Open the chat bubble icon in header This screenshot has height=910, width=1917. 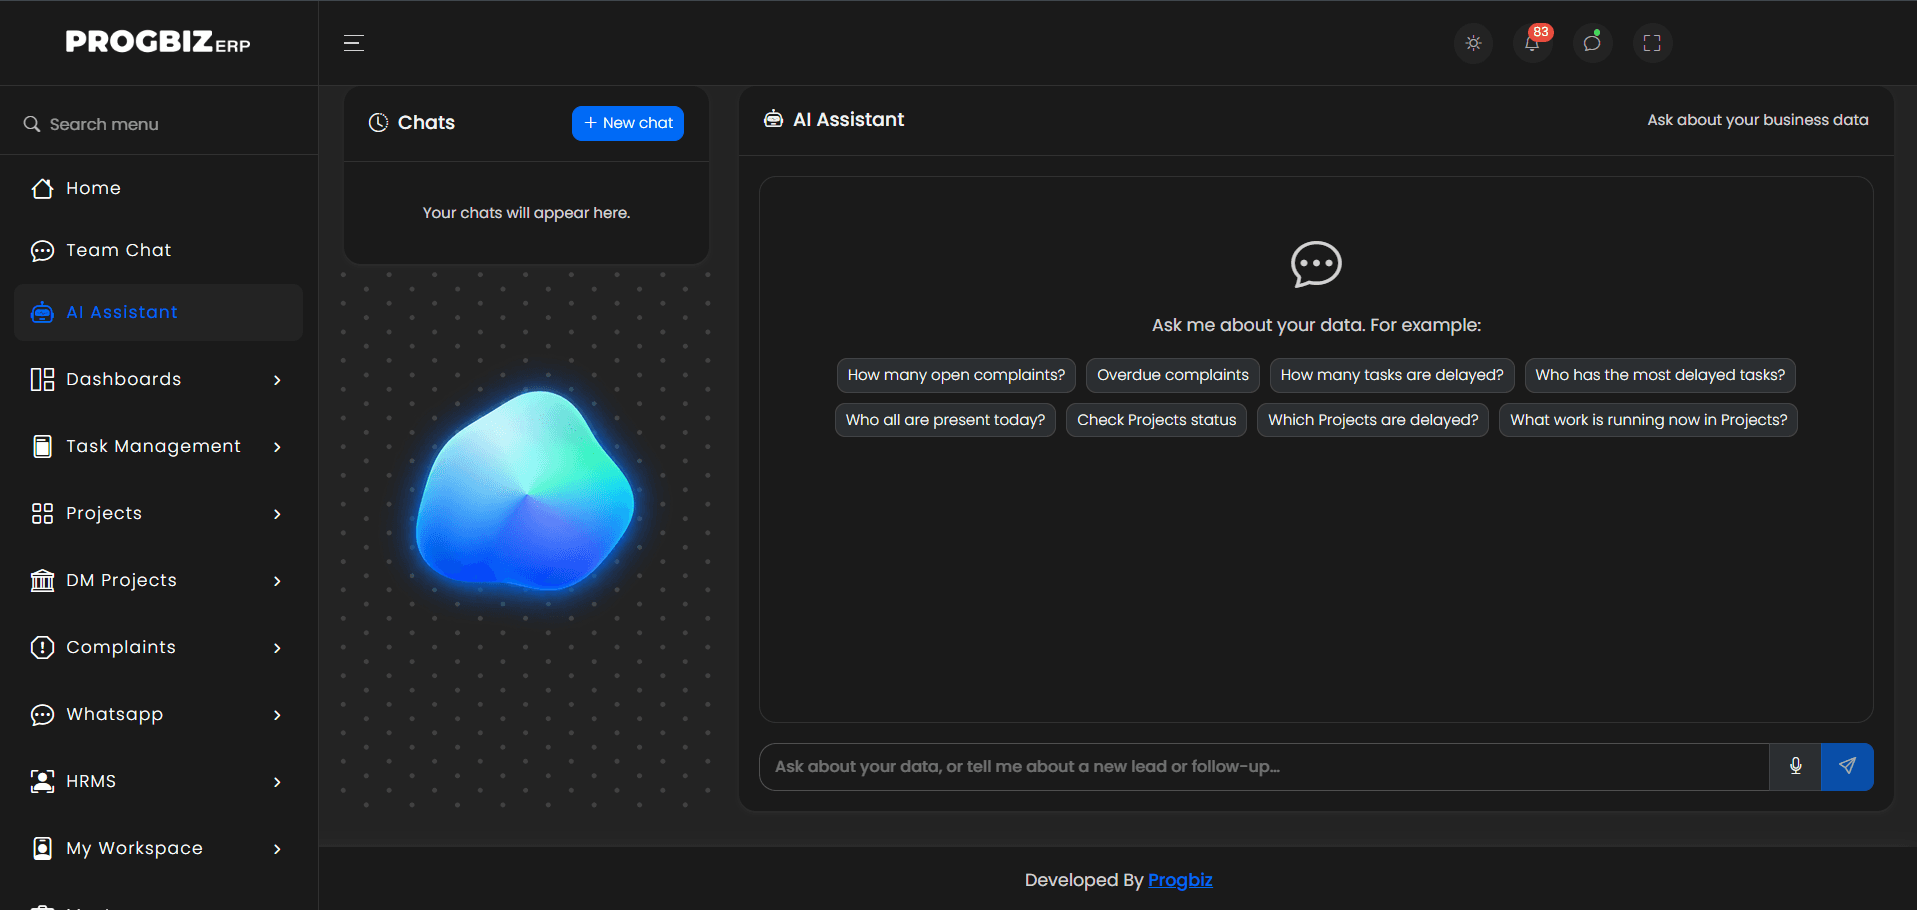[1592, 43]
